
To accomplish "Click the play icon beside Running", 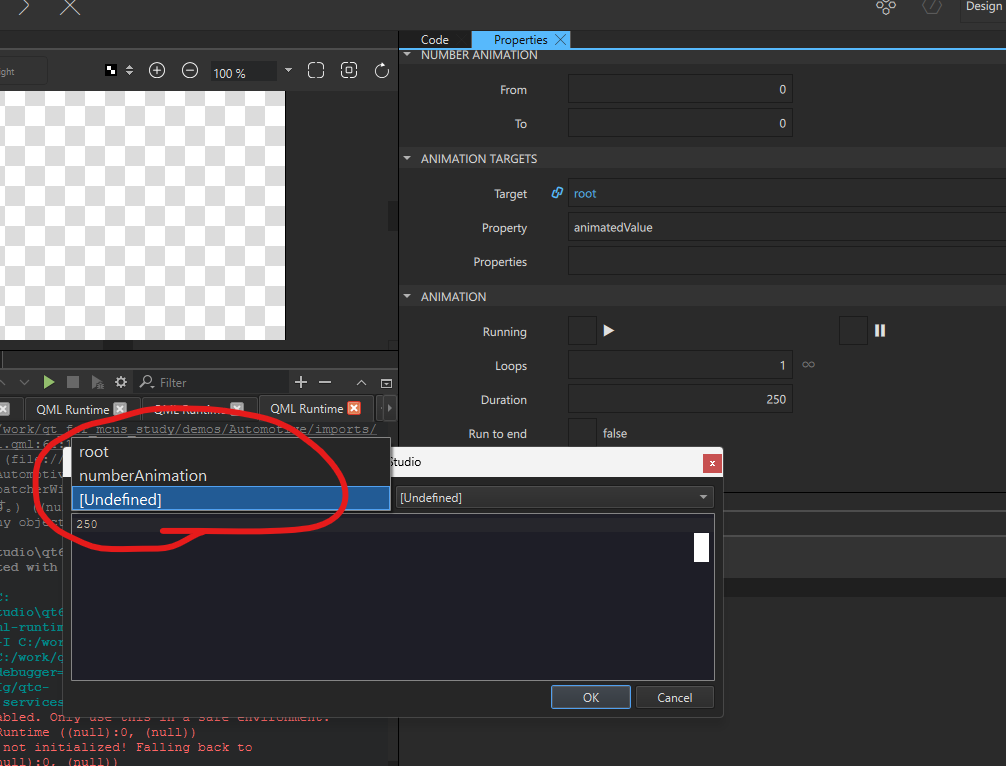I will [609, 330].
